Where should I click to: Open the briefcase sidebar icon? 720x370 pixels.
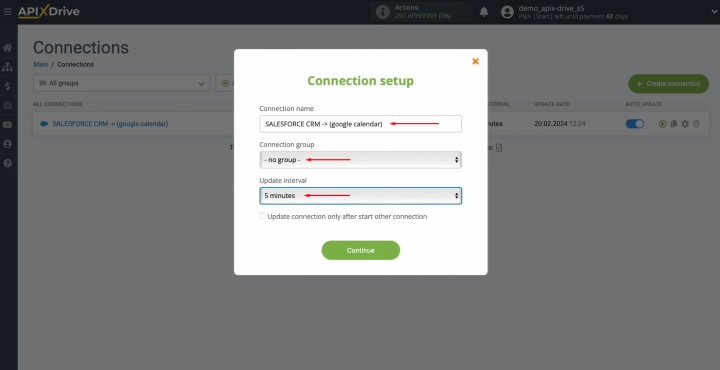[x=7, y=106]
